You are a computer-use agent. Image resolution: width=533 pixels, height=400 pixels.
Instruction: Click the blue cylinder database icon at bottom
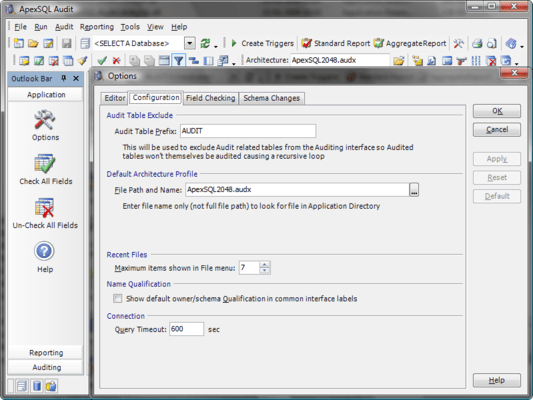pyautogui.click(x=37, y=386)
